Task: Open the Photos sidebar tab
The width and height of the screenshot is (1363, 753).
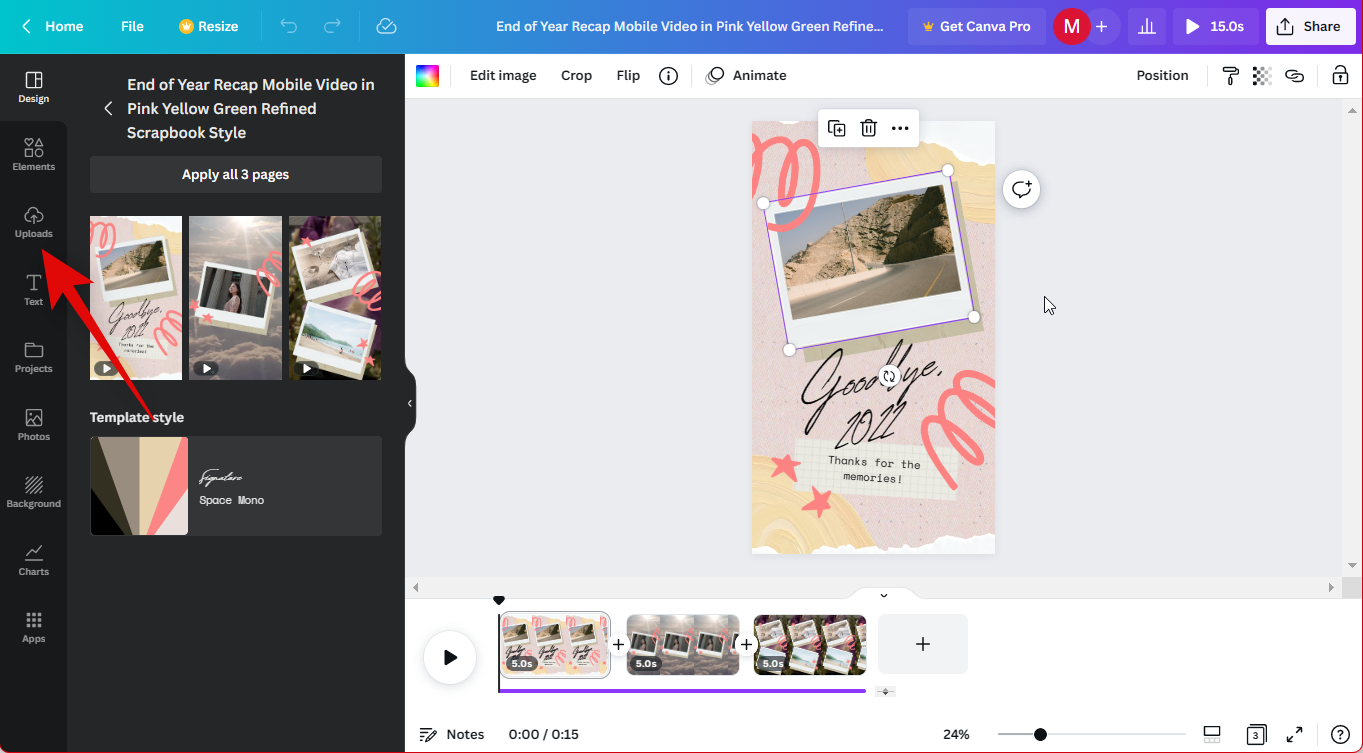Action: [x=33, y=425]
